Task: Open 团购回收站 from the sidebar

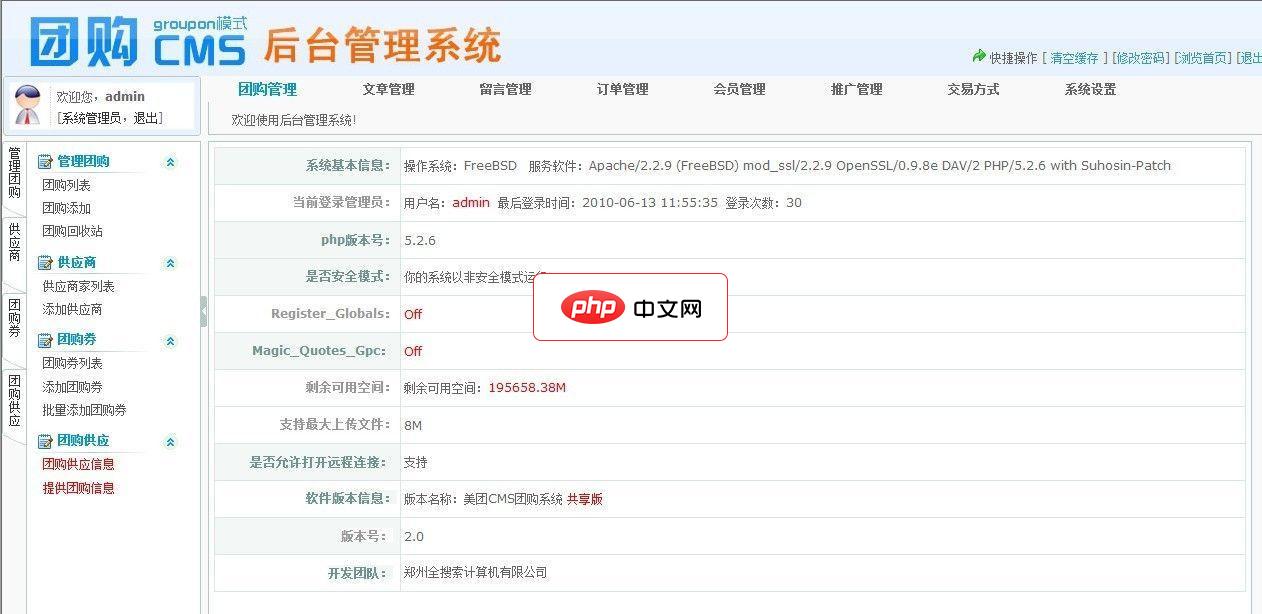Action: click(72, 231)
